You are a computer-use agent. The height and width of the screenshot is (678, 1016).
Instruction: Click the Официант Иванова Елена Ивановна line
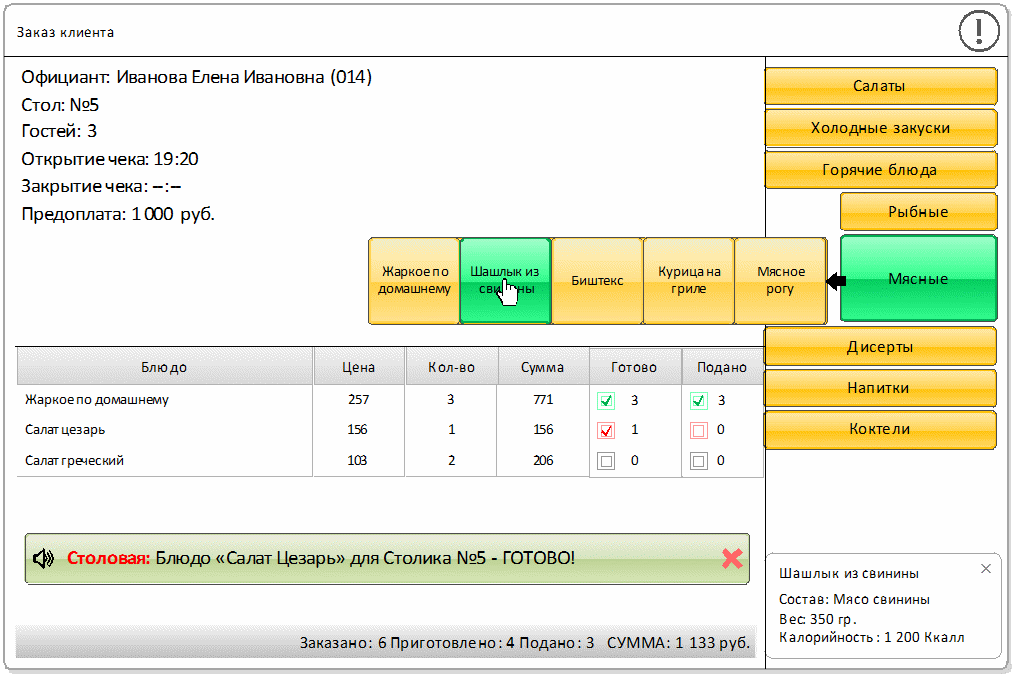[x=196, y=77]
